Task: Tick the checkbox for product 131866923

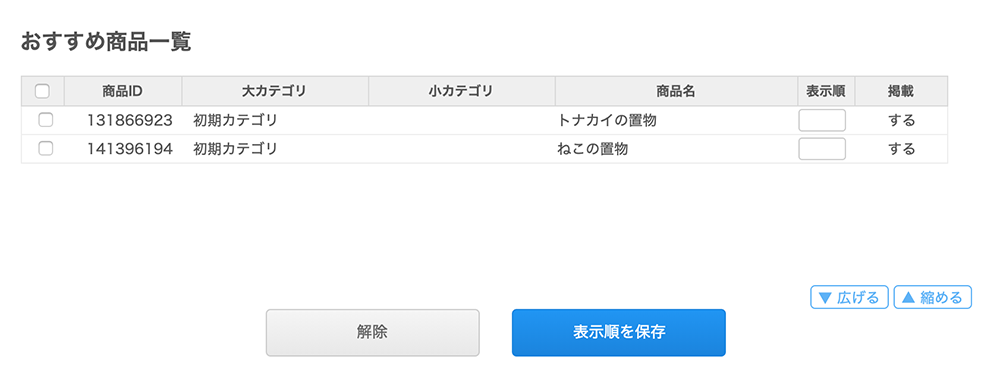Action: point(45,120)
